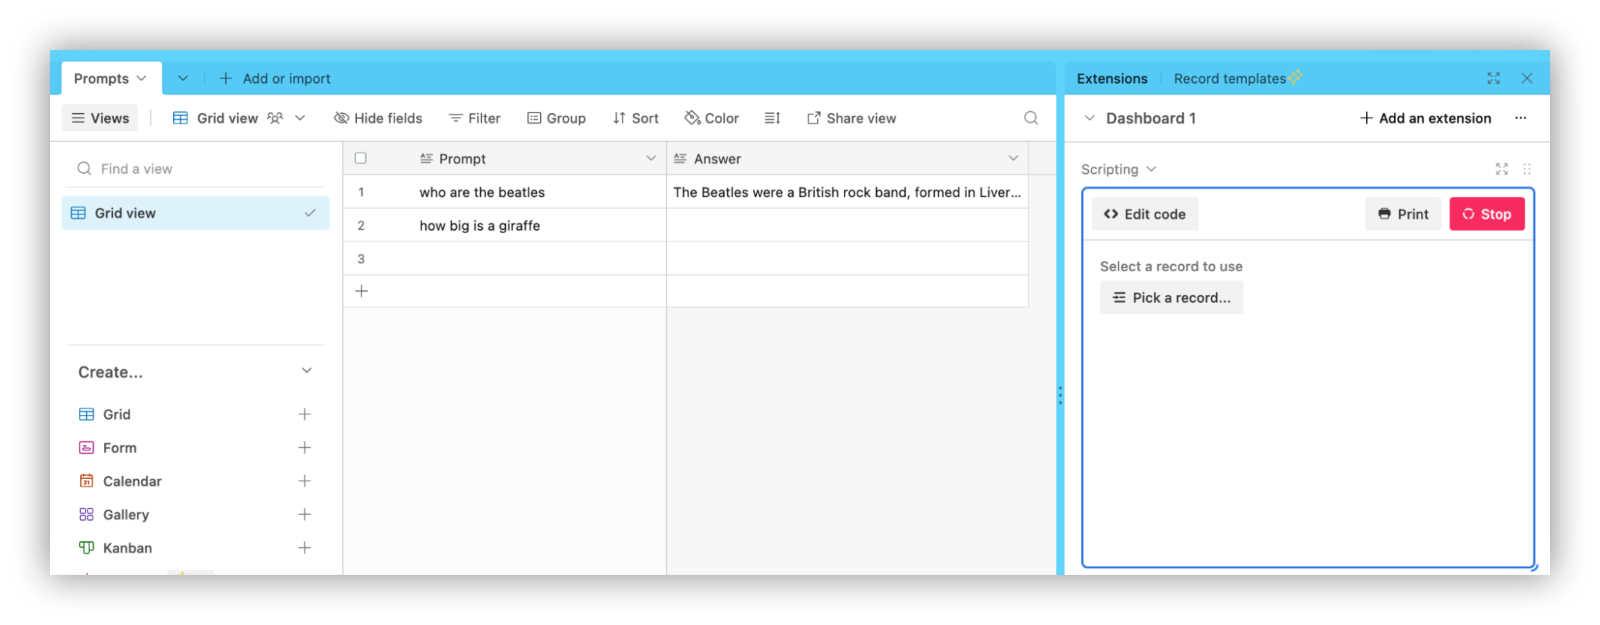Expand the Prompts tab chevron

click(141, 78)
